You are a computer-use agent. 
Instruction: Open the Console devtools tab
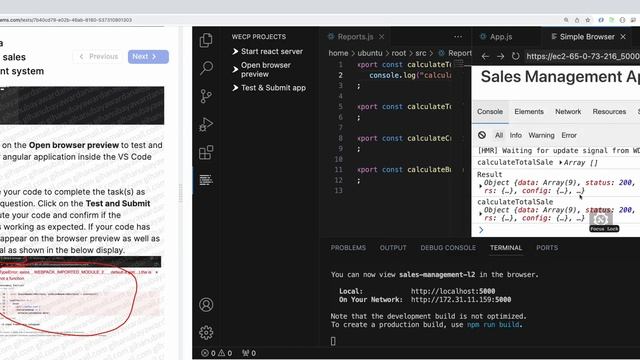(x=490, y=111)
